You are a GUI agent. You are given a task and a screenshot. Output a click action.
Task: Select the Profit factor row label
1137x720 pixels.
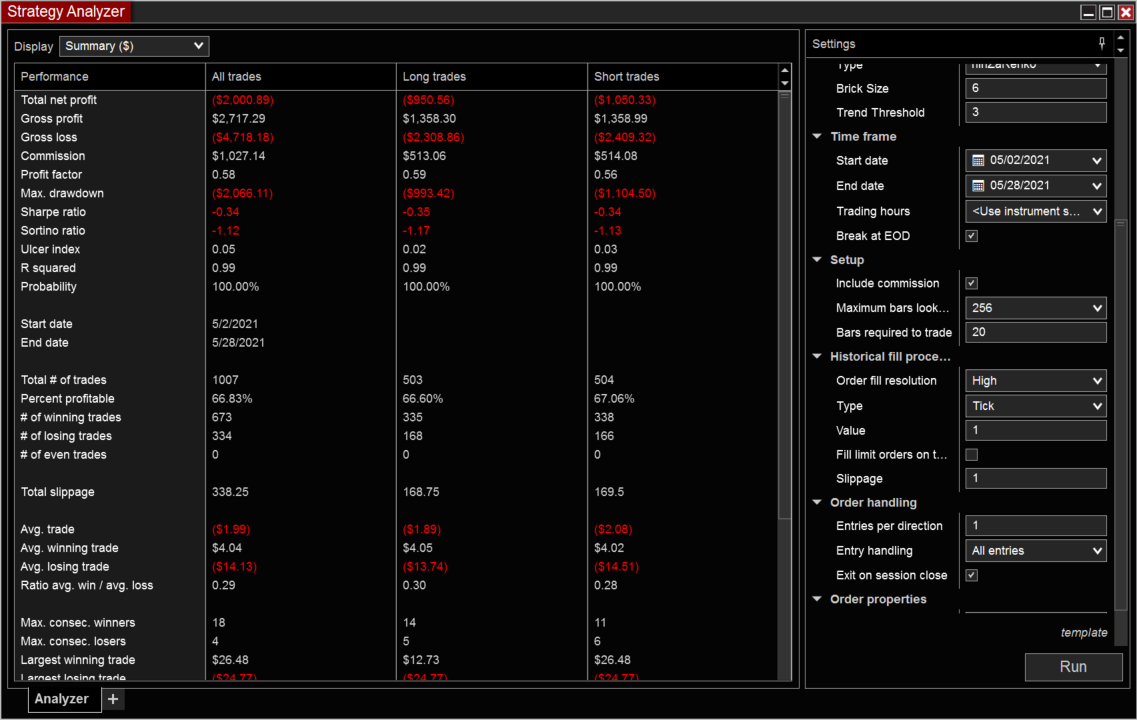coord(51,175)
